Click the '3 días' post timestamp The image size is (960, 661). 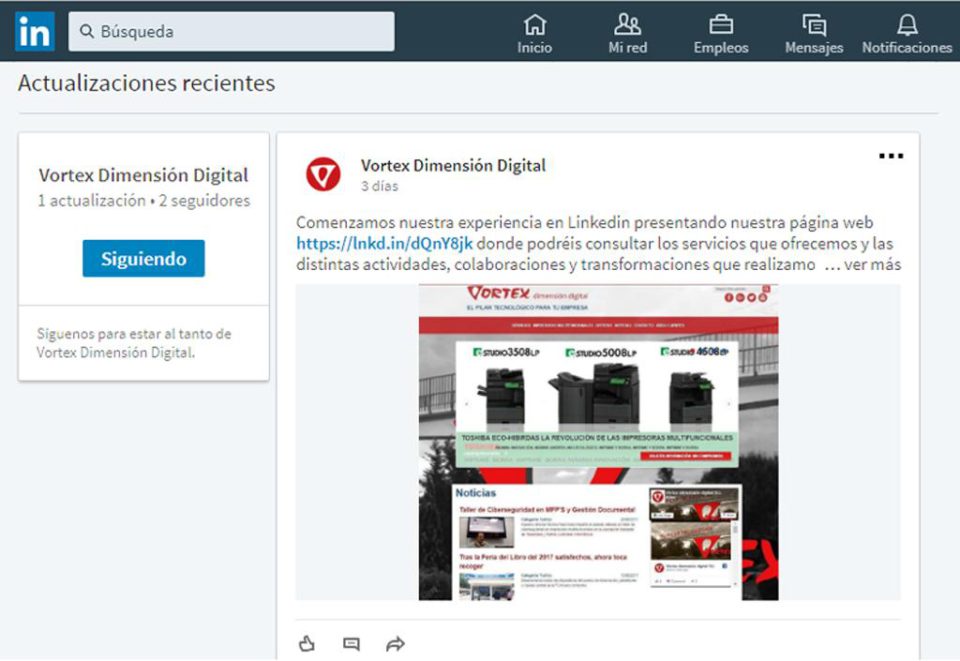380,186
